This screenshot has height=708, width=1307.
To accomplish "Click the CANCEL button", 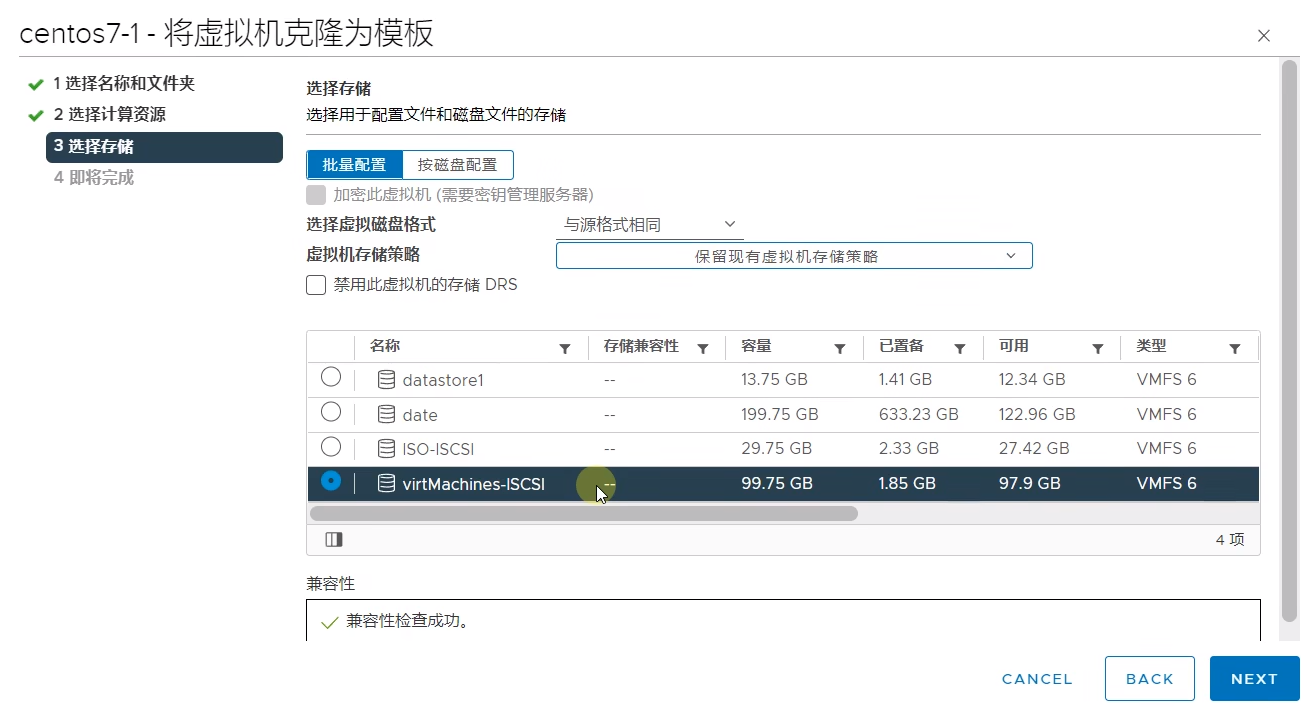I will click(x=1036, y=678).
